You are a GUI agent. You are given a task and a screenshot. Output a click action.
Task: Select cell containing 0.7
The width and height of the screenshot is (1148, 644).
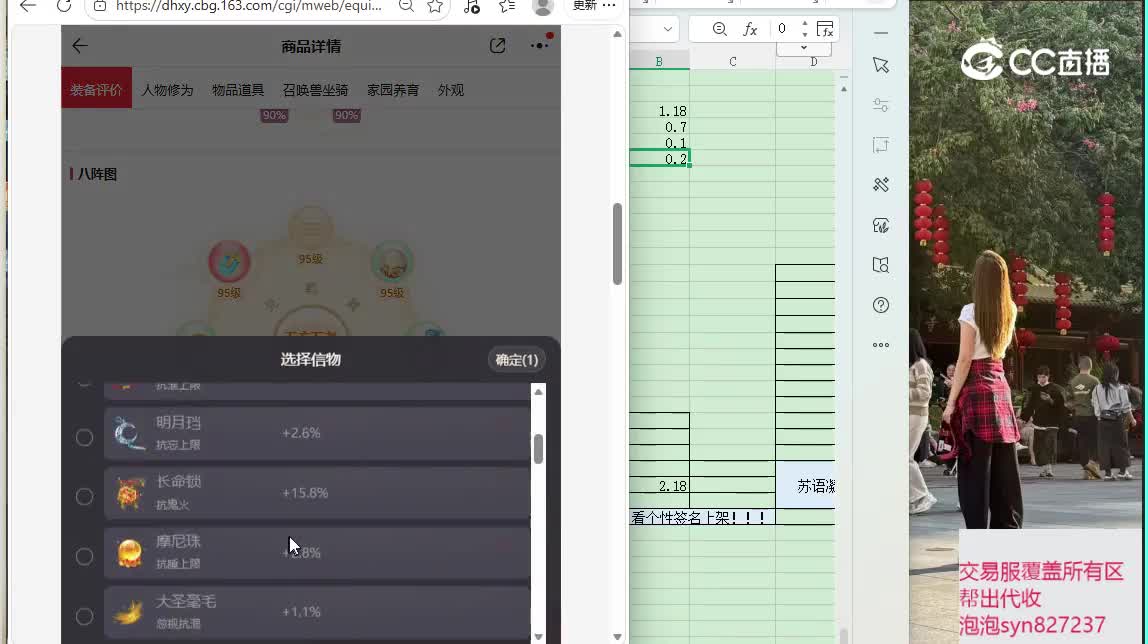(659, 127)
